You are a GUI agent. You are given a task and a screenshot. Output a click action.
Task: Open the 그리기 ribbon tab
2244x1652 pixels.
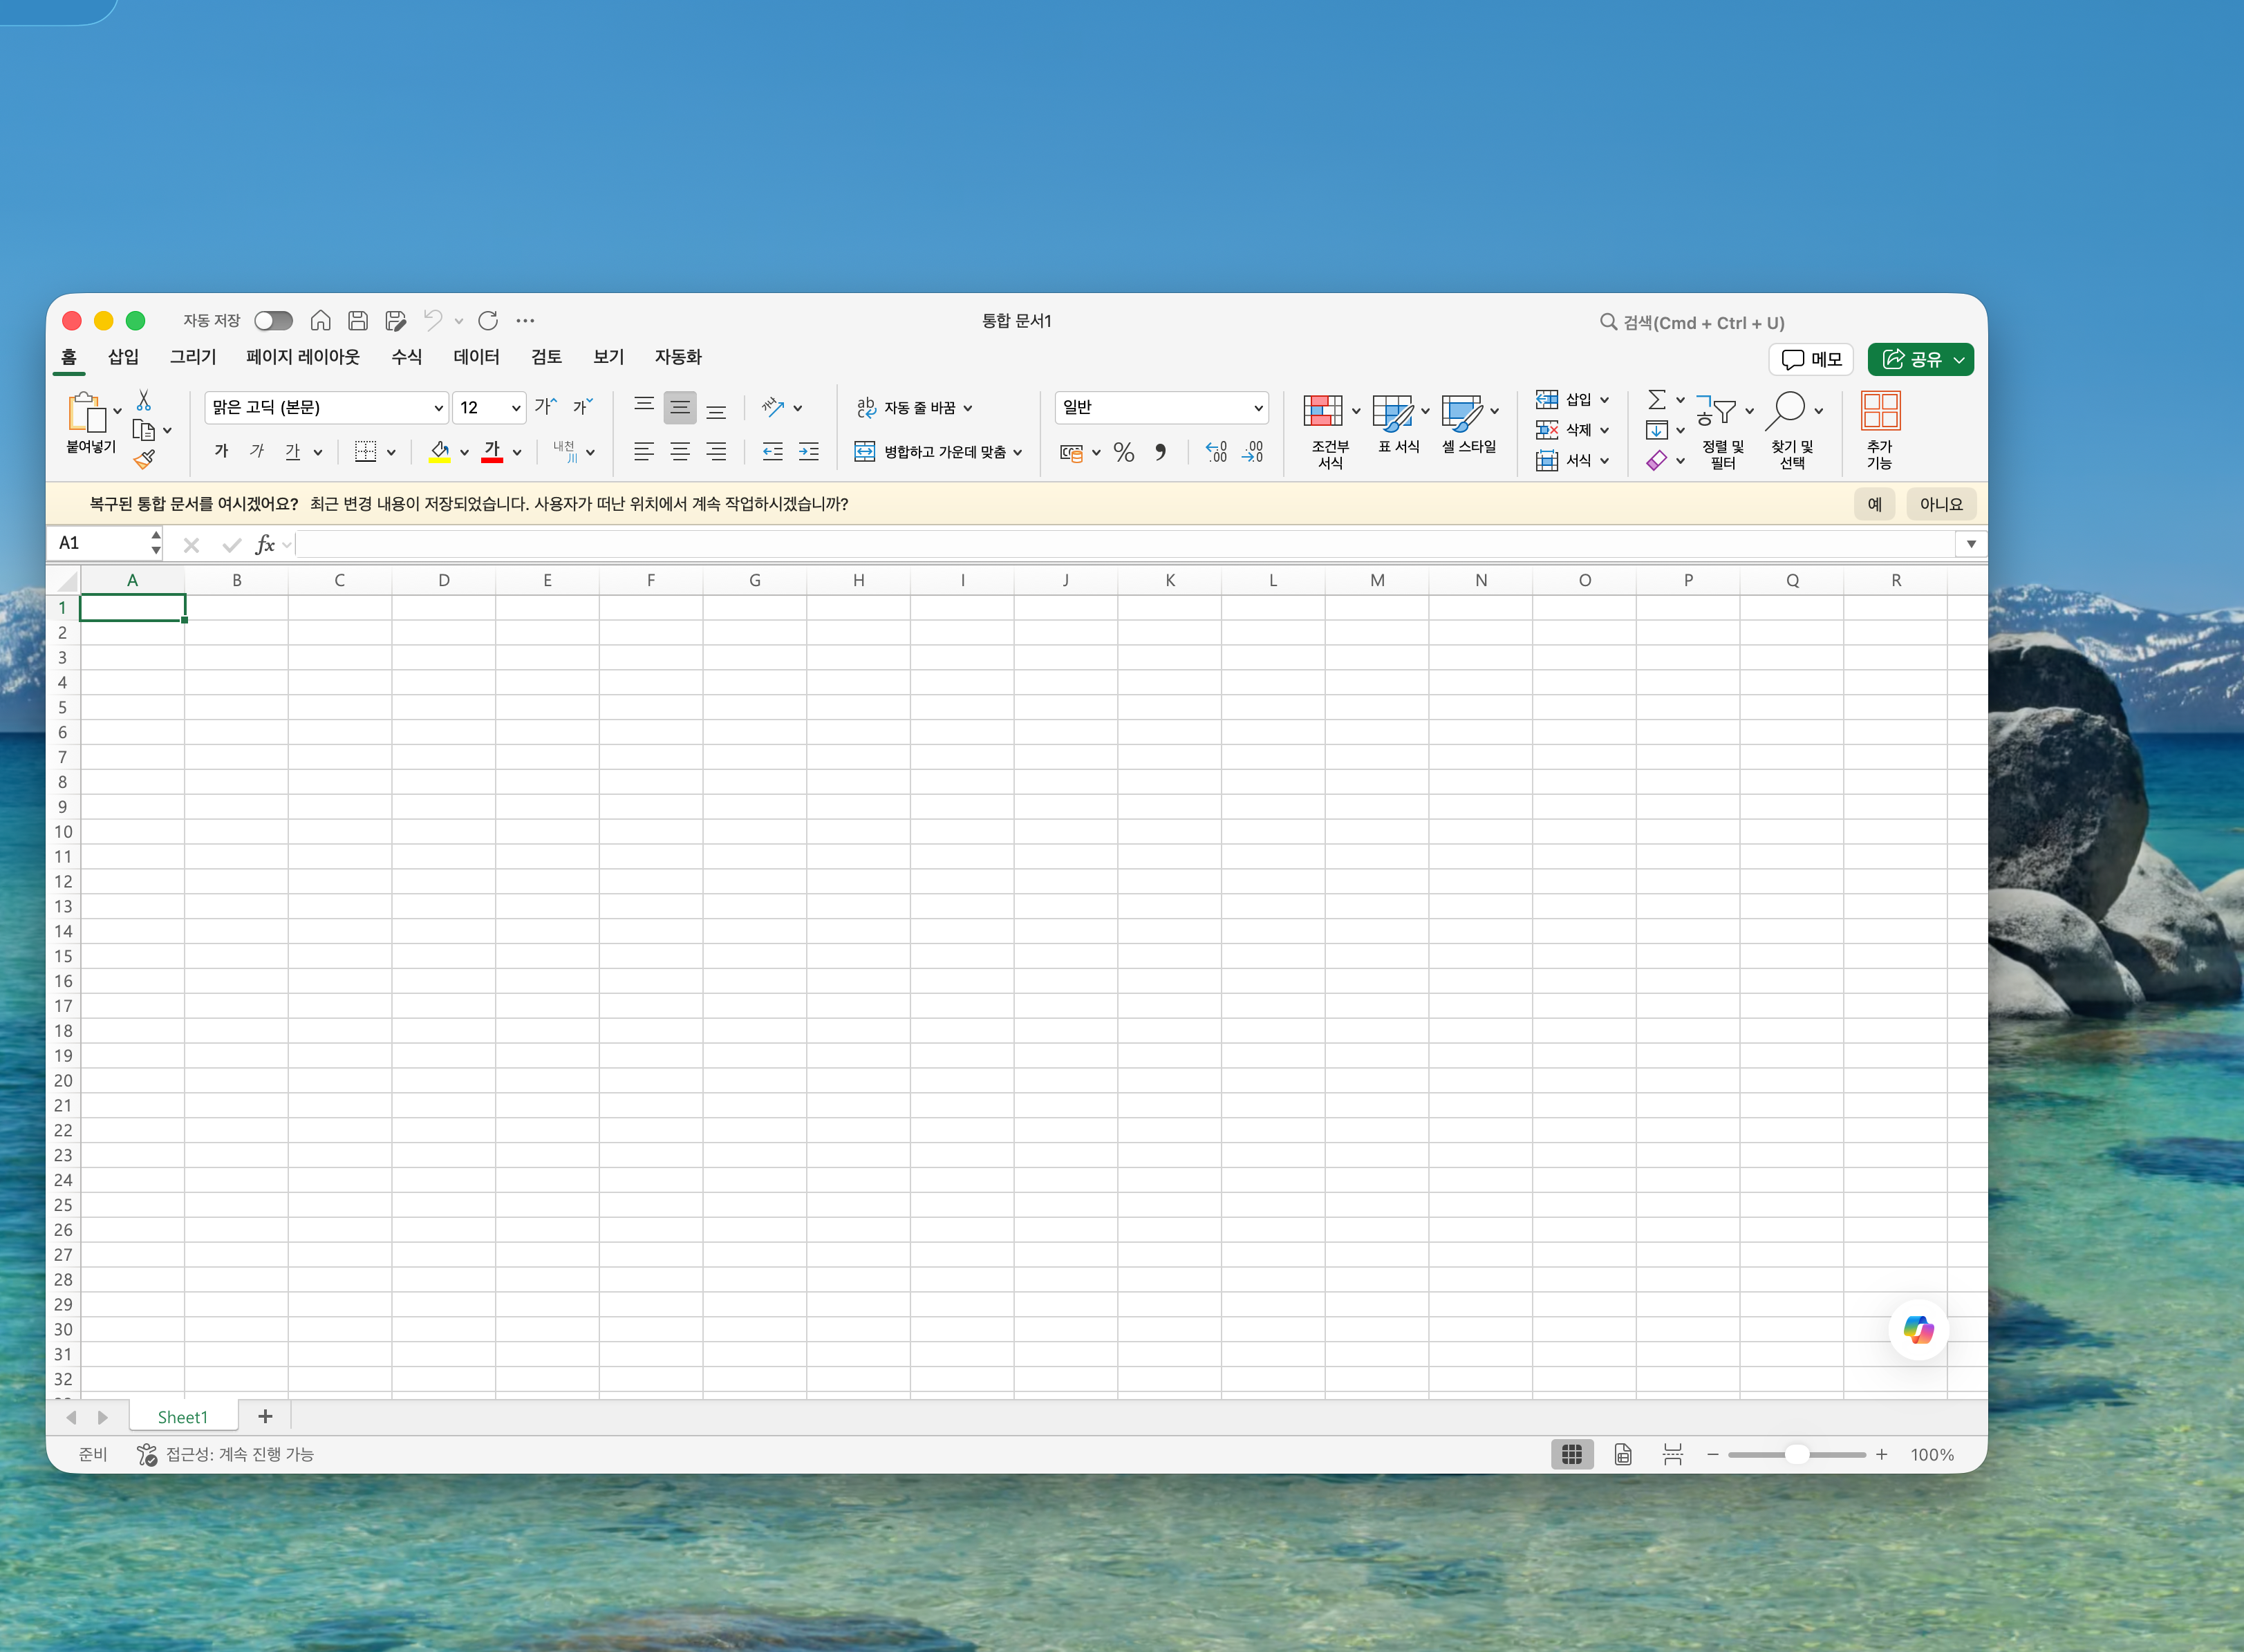click(193, 357)
